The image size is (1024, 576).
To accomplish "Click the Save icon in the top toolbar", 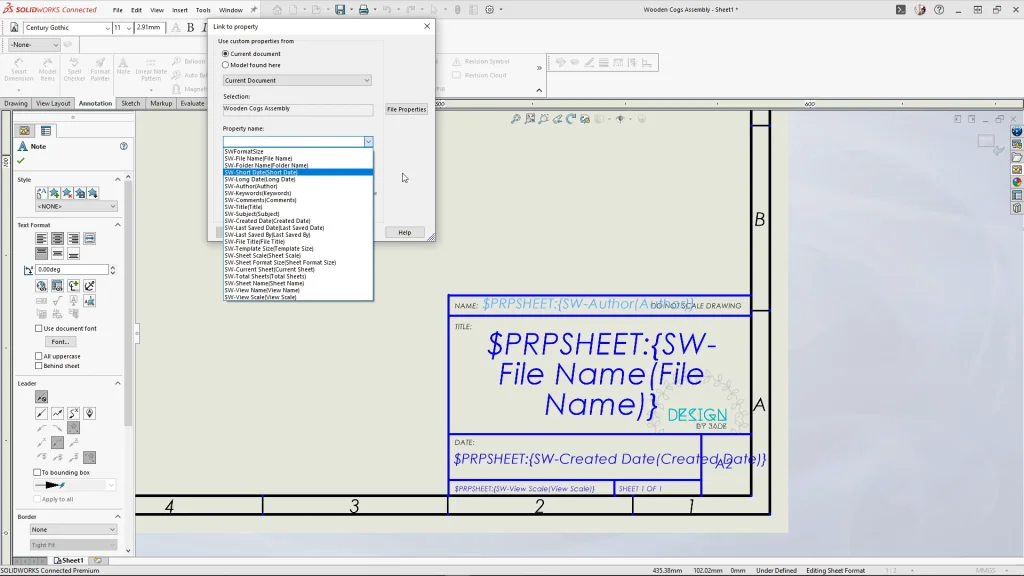I will (340, 10).
